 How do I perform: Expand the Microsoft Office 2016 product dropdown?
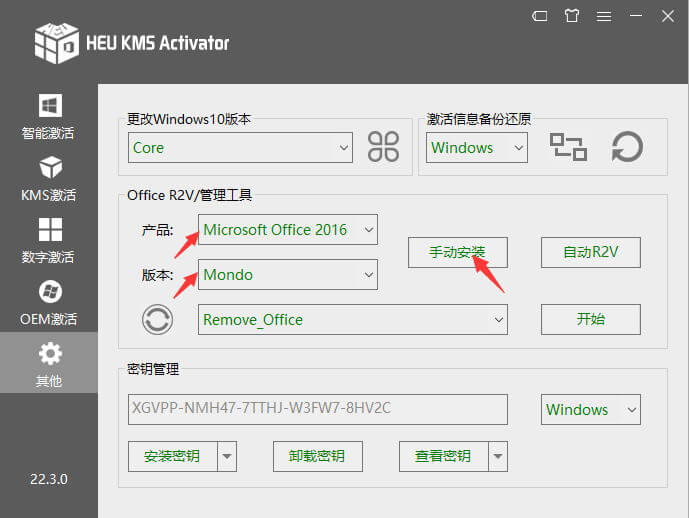click(x=288, y=229)
